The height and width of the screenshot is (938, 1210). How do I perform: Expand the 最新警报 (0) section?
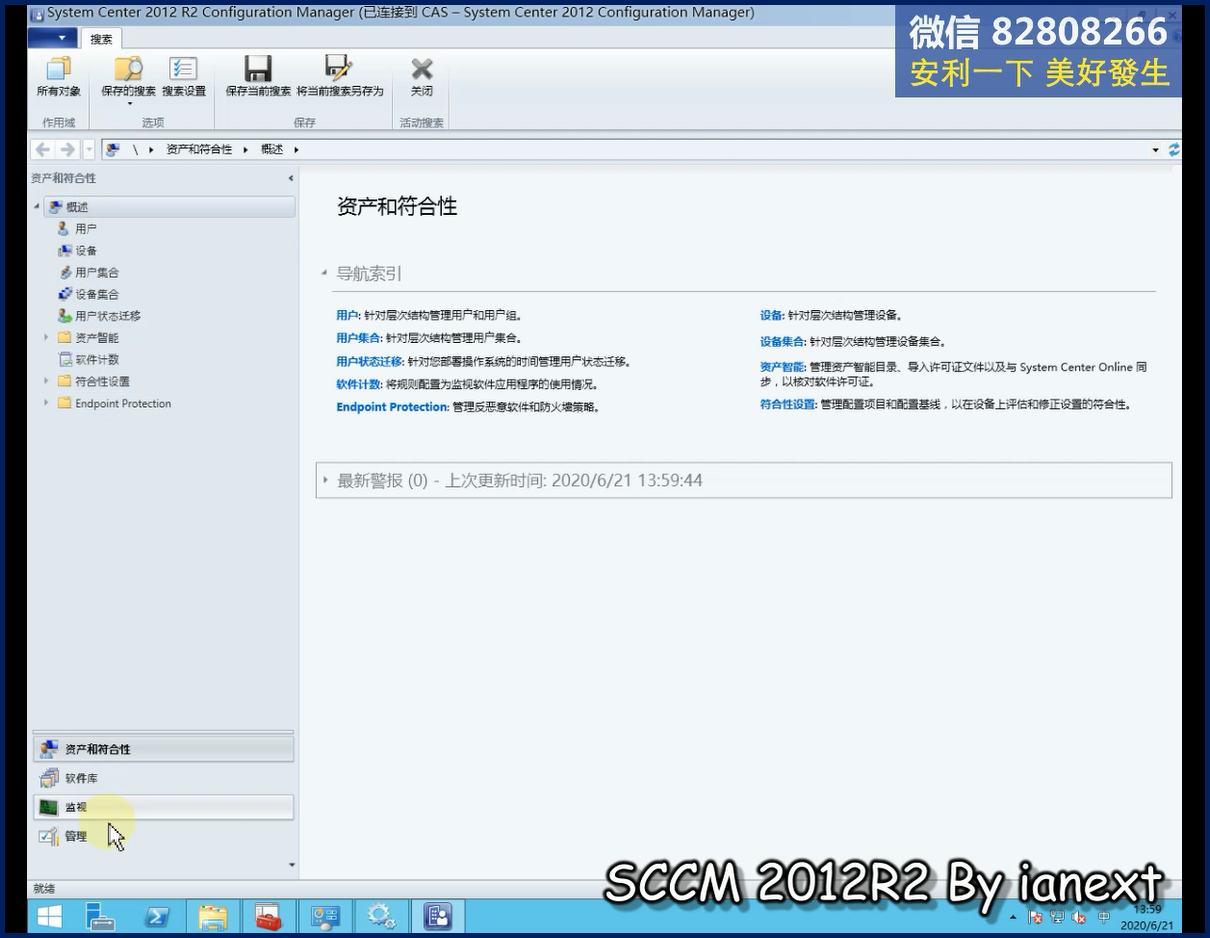coord(326,480)
